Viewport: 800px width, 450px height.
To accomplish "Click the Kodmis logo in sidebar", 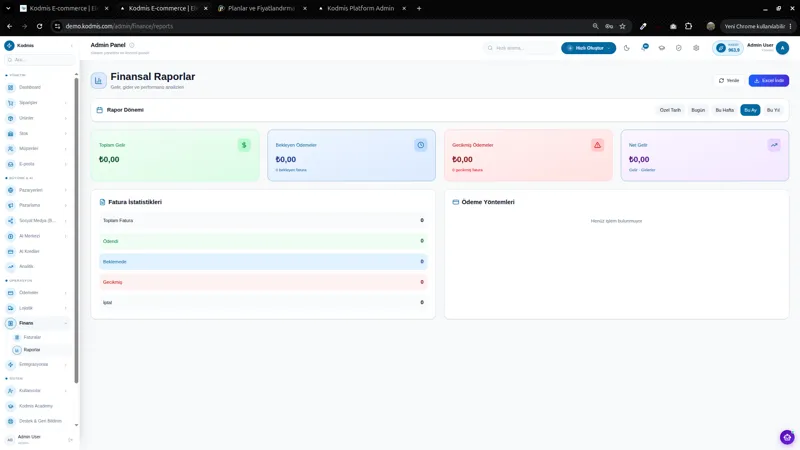I will (x=9, y=45).
